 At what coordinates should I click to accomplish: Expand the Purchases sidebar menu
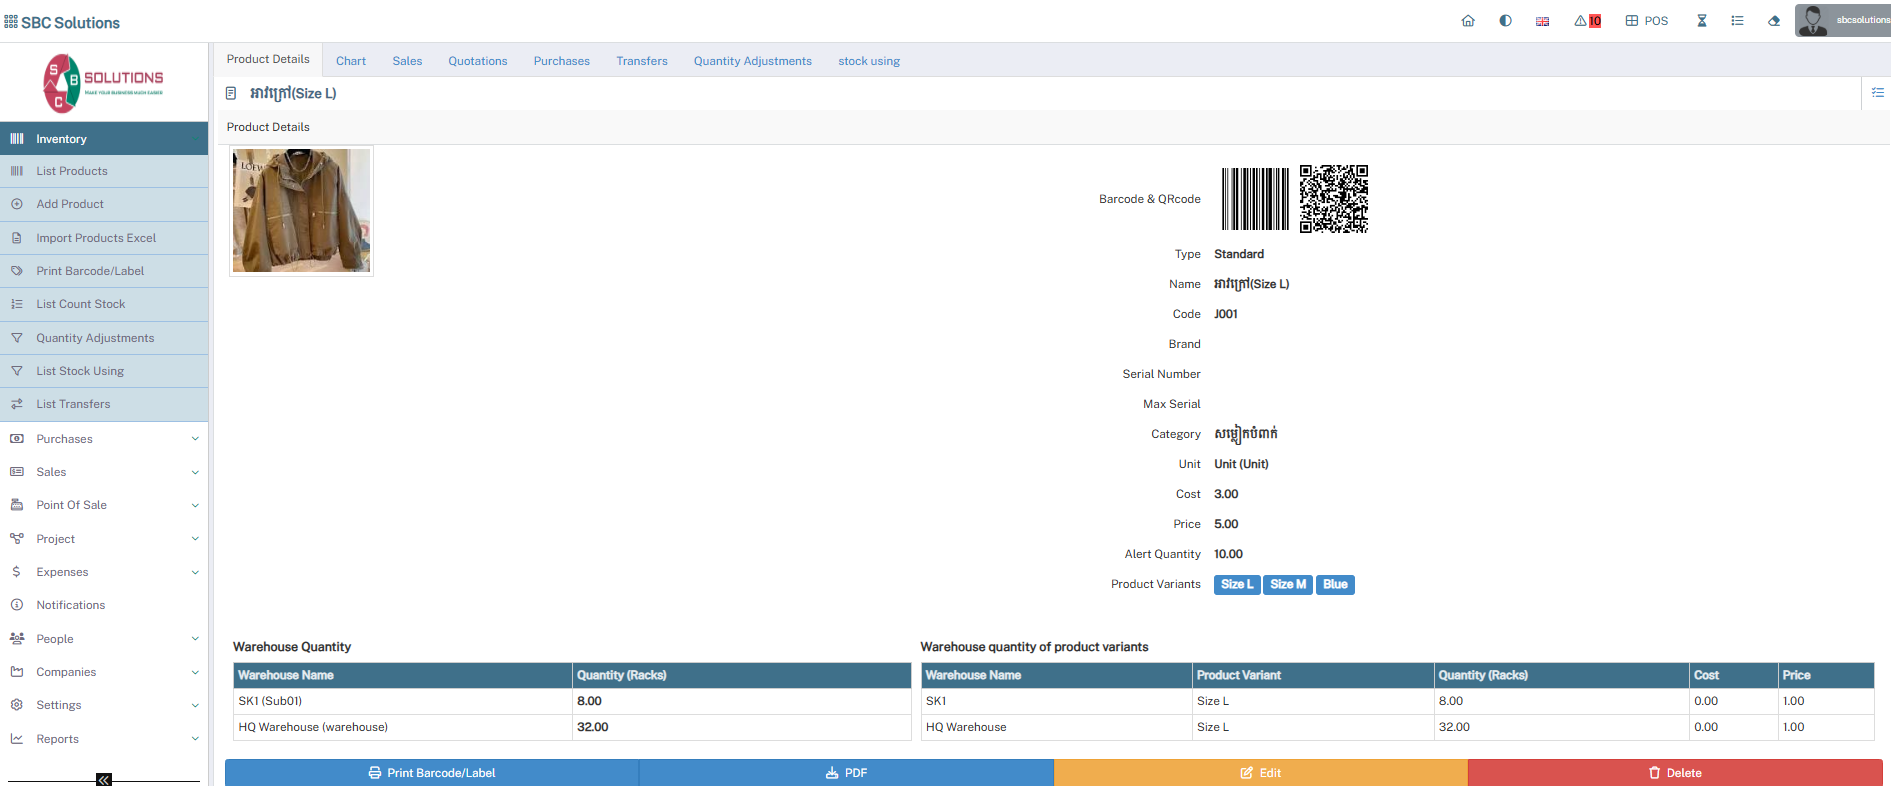104,439
